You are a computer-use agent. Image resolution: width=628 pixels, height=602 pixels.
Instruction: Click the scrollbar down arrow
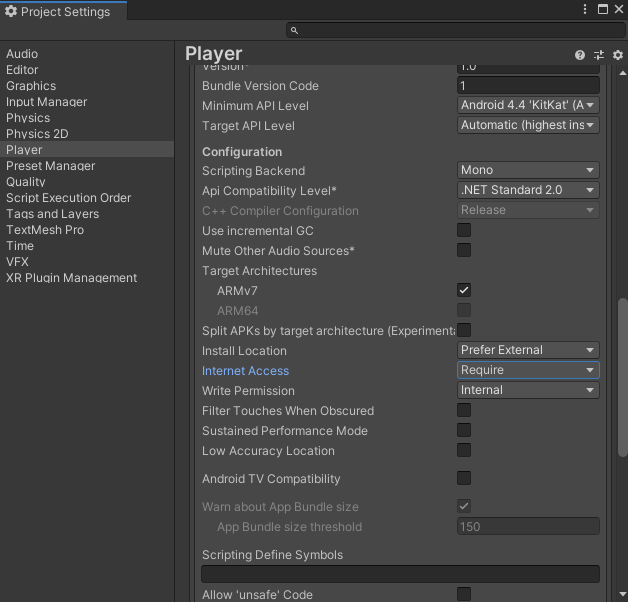[x=622, y=594]
